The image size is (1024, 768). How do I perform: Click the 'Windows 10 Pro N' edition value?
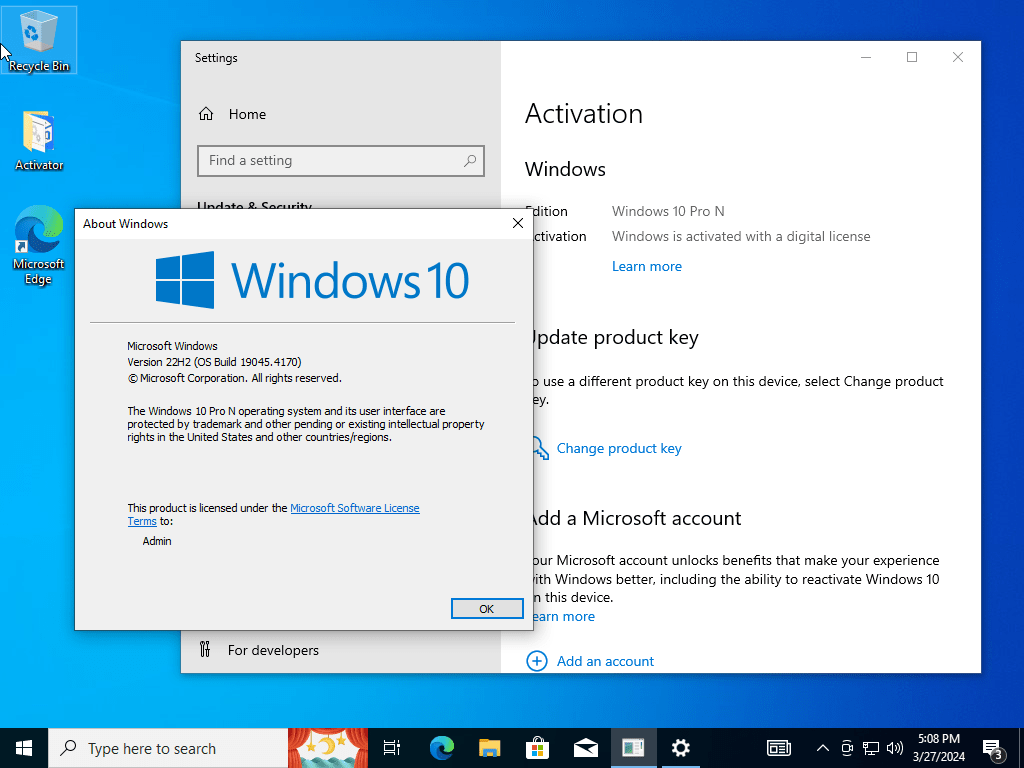pyautogui.click(x=668, y=211)
